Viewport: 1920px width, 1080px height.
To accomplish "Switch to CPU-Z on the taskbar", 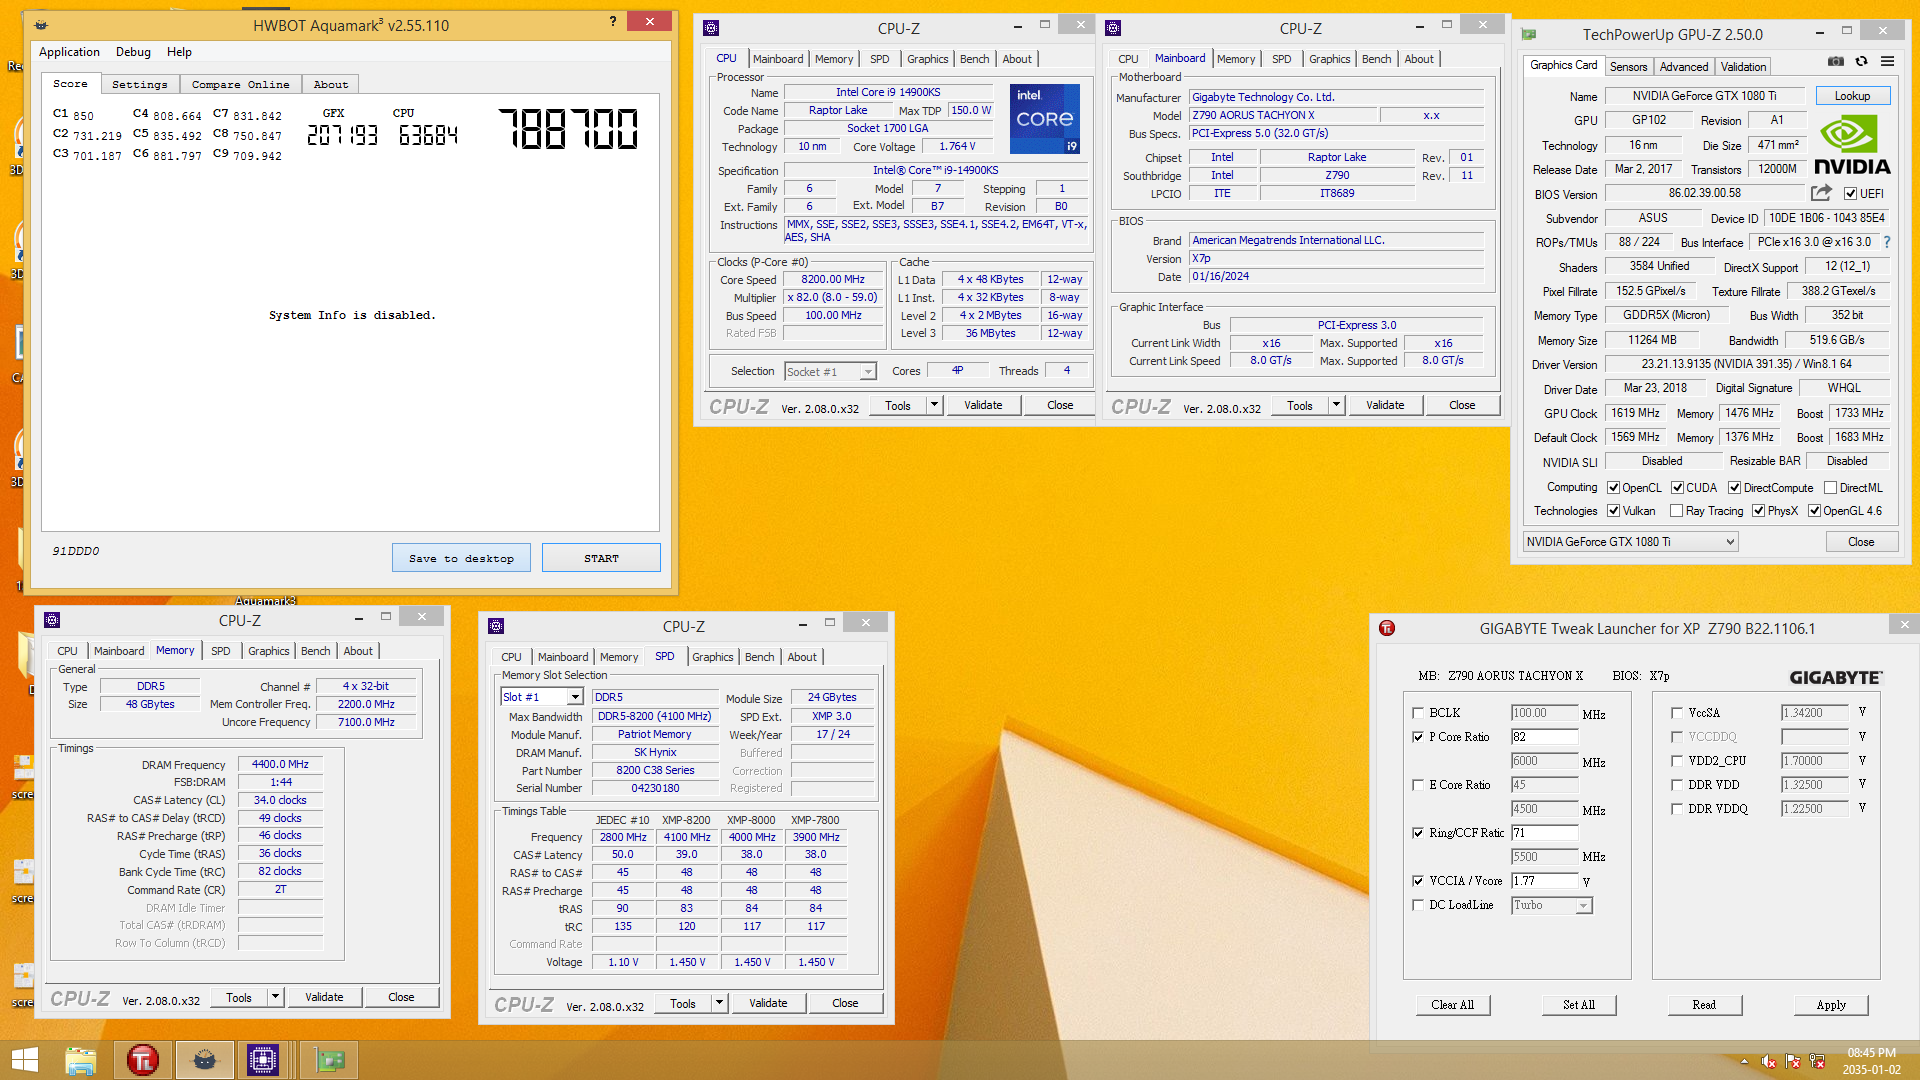I will click(x=263, y=1060).
